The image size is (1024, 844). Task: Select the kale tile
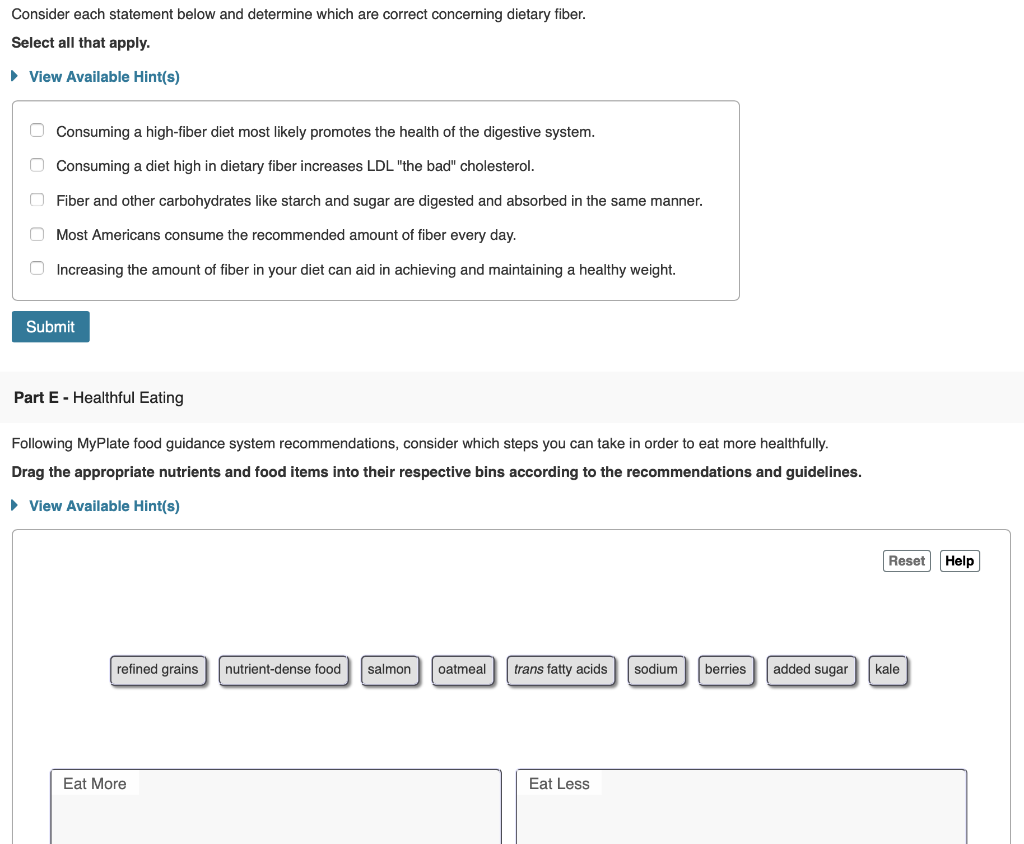pyautogui.click(x=887, y=669)
